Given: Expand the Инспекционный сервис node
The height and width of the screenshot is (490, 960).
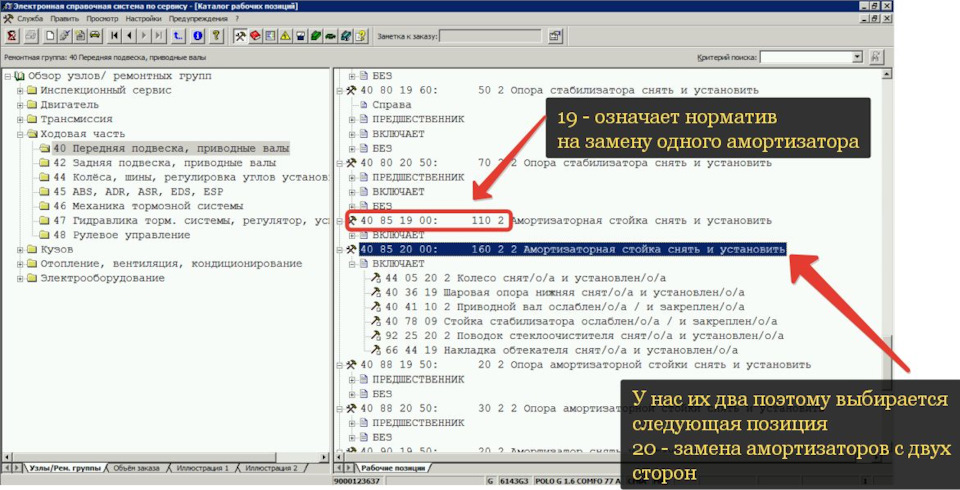Looking at the screenshot, I should click(20, 91).
